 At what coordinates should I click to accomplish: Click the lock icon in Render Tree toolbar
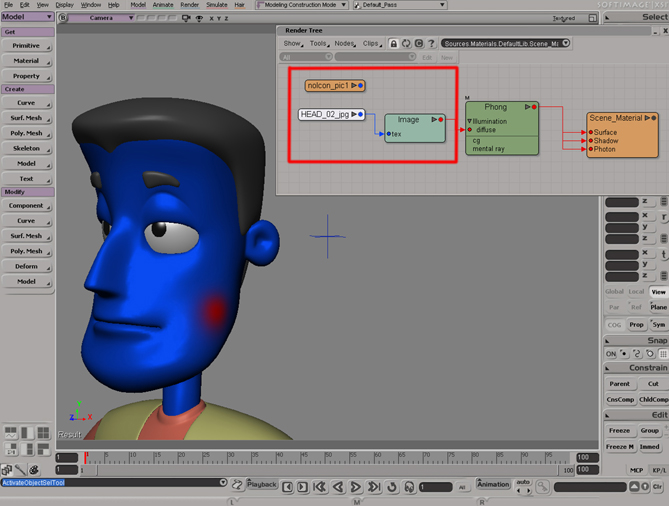click(393, 44)
